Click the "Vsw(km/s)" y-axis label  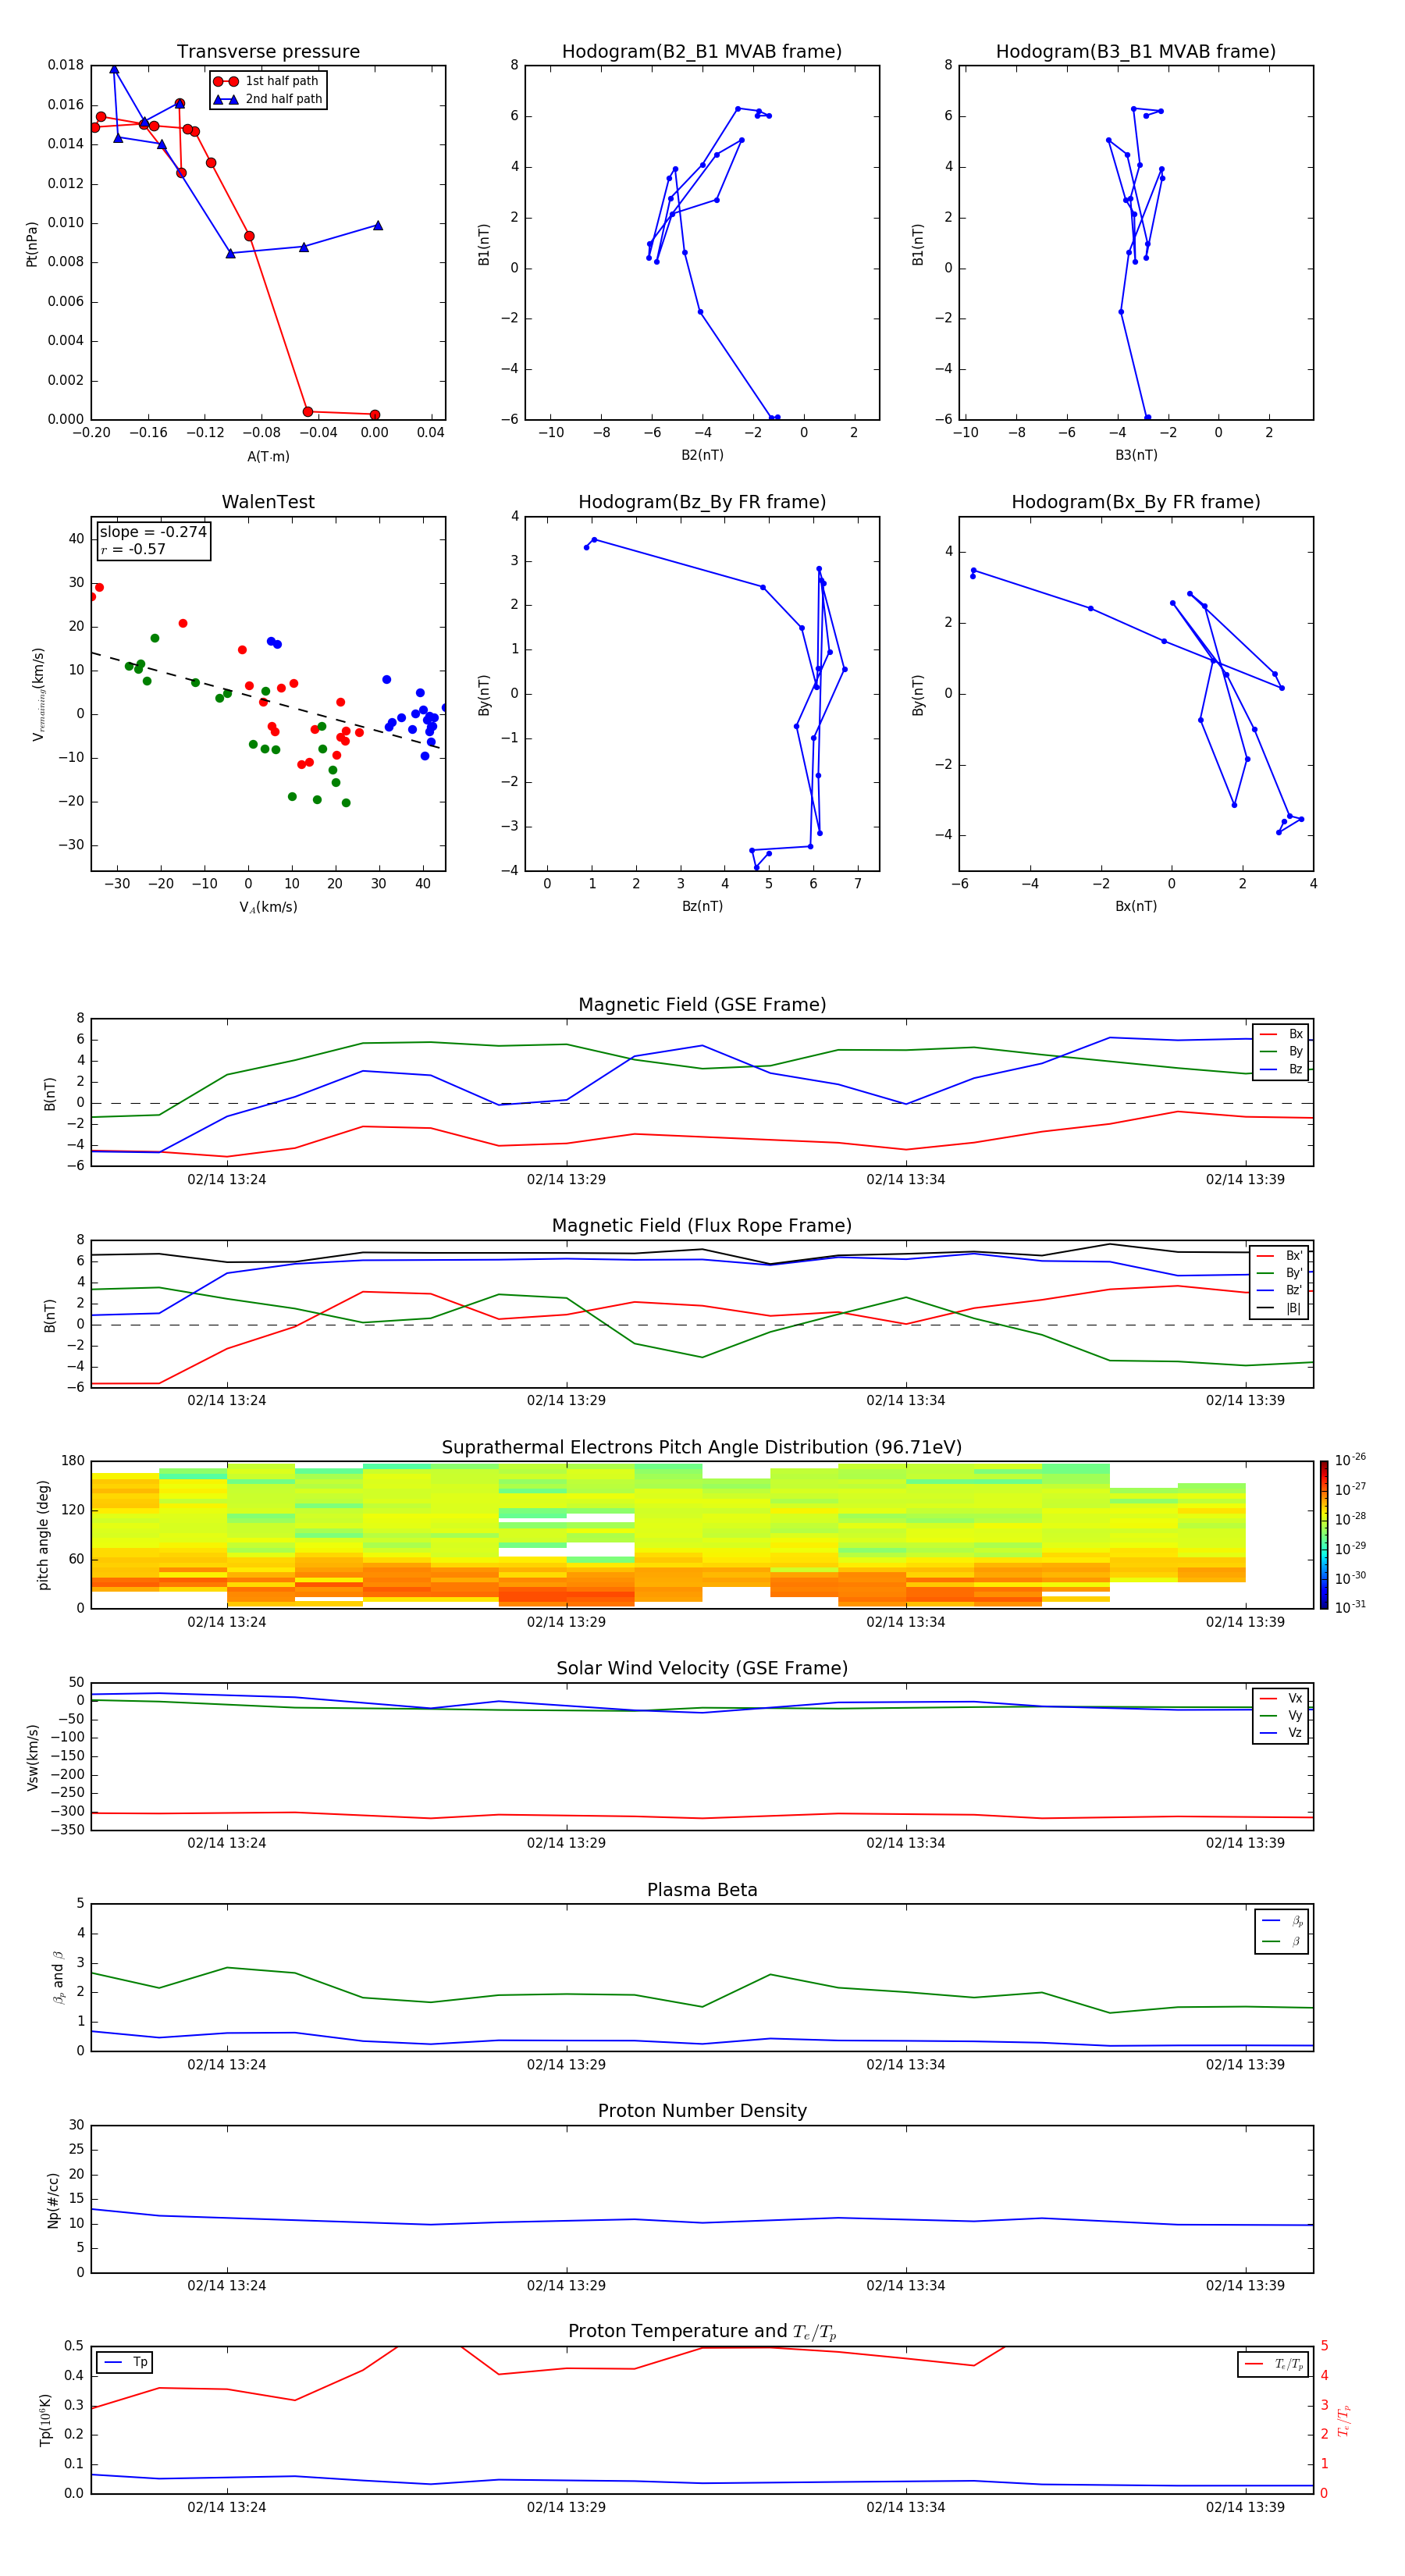[x=31, y=1757]
